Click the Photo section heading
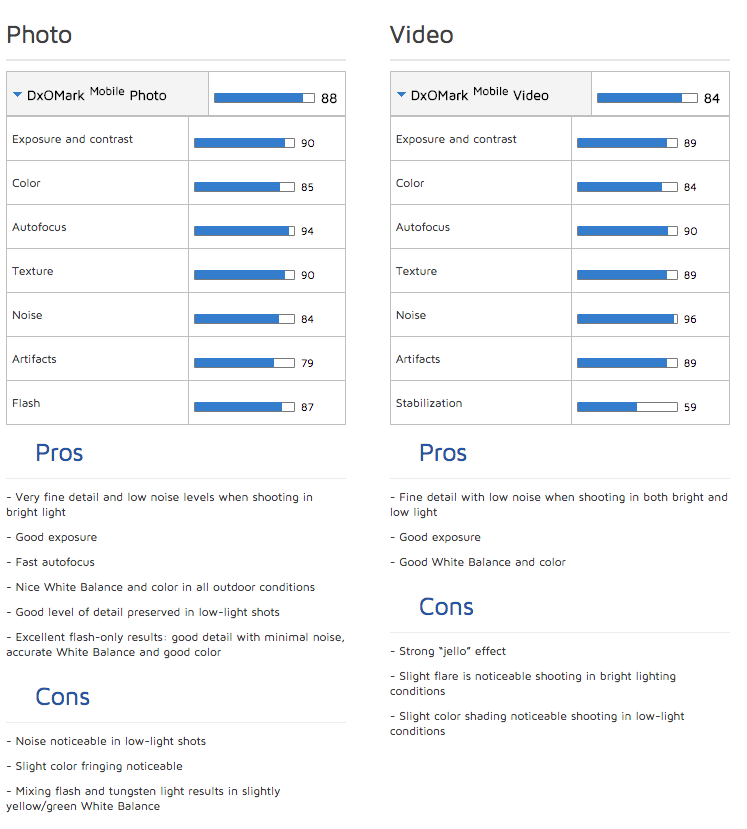Image resolution: width=747 pixels, height=829 pixels. [x=39, y=35]
